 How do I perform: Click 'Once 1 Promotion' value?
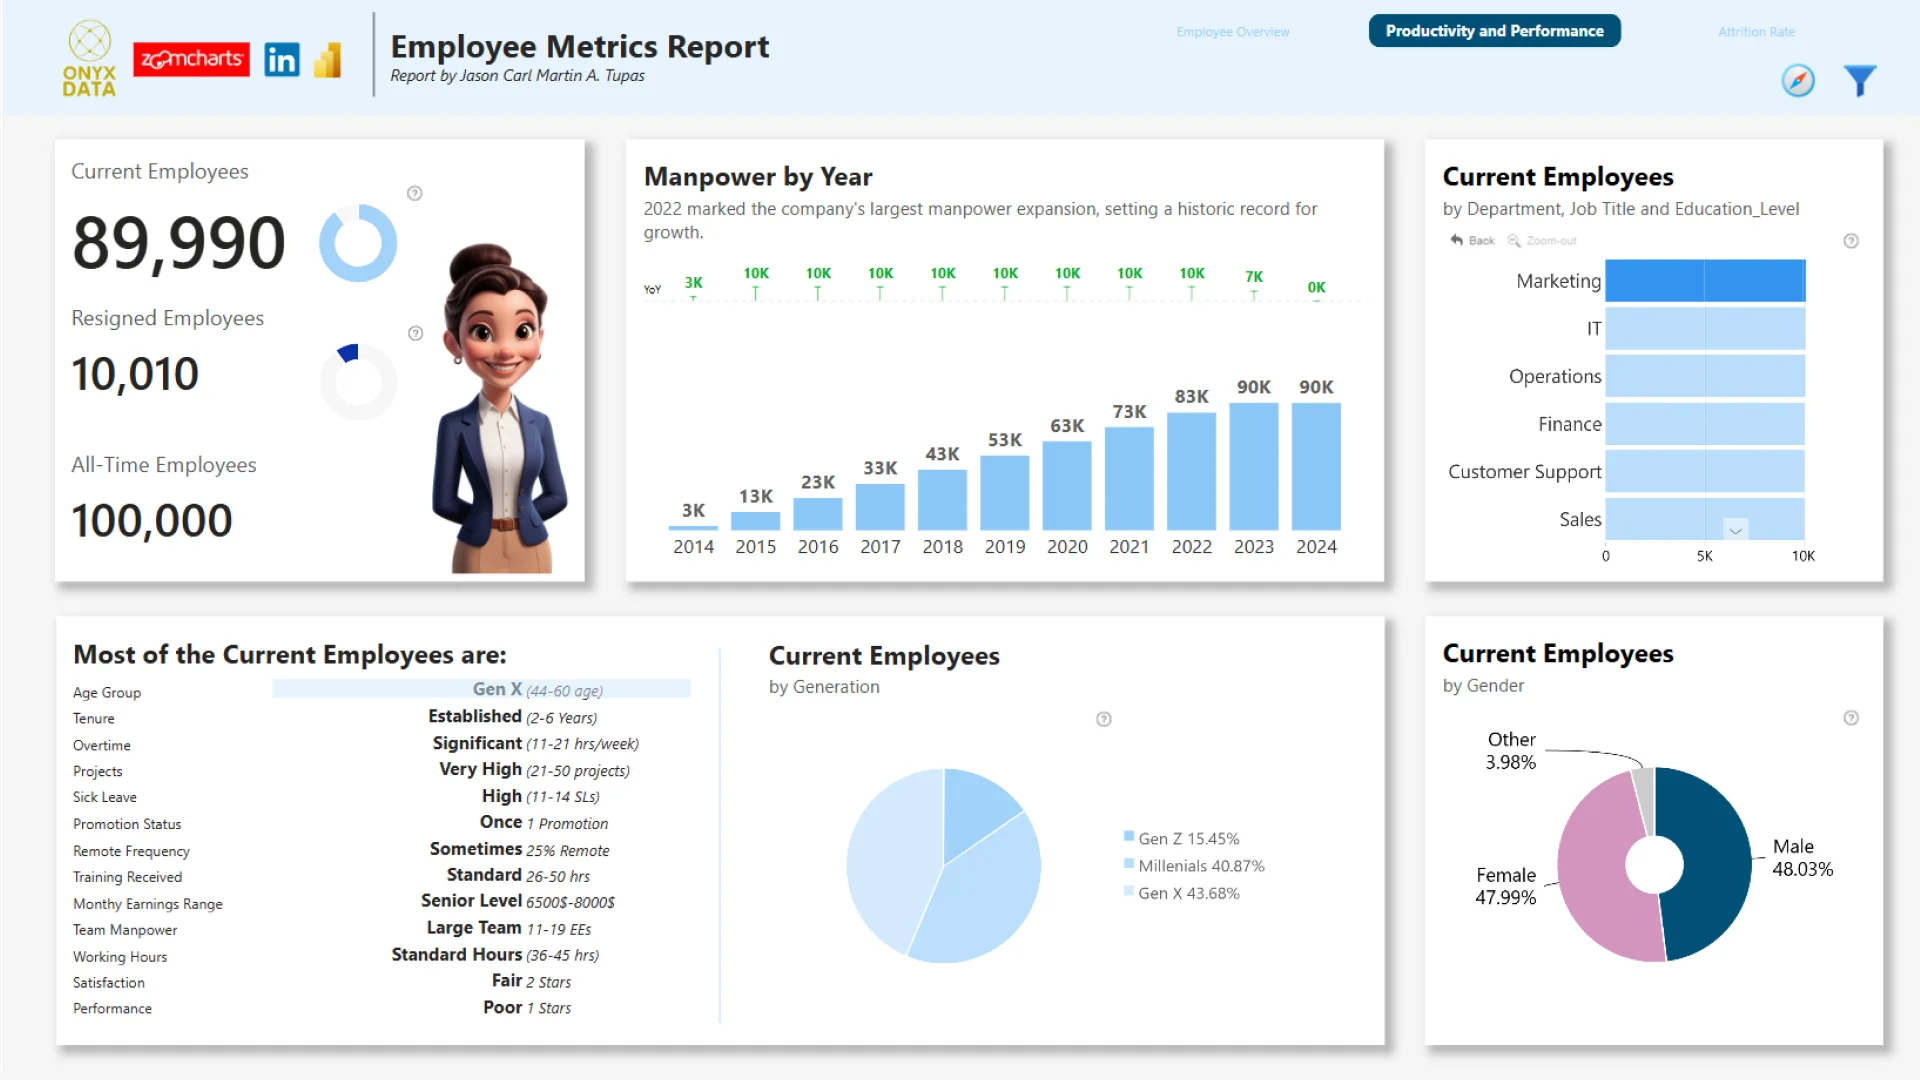[544, 822]
